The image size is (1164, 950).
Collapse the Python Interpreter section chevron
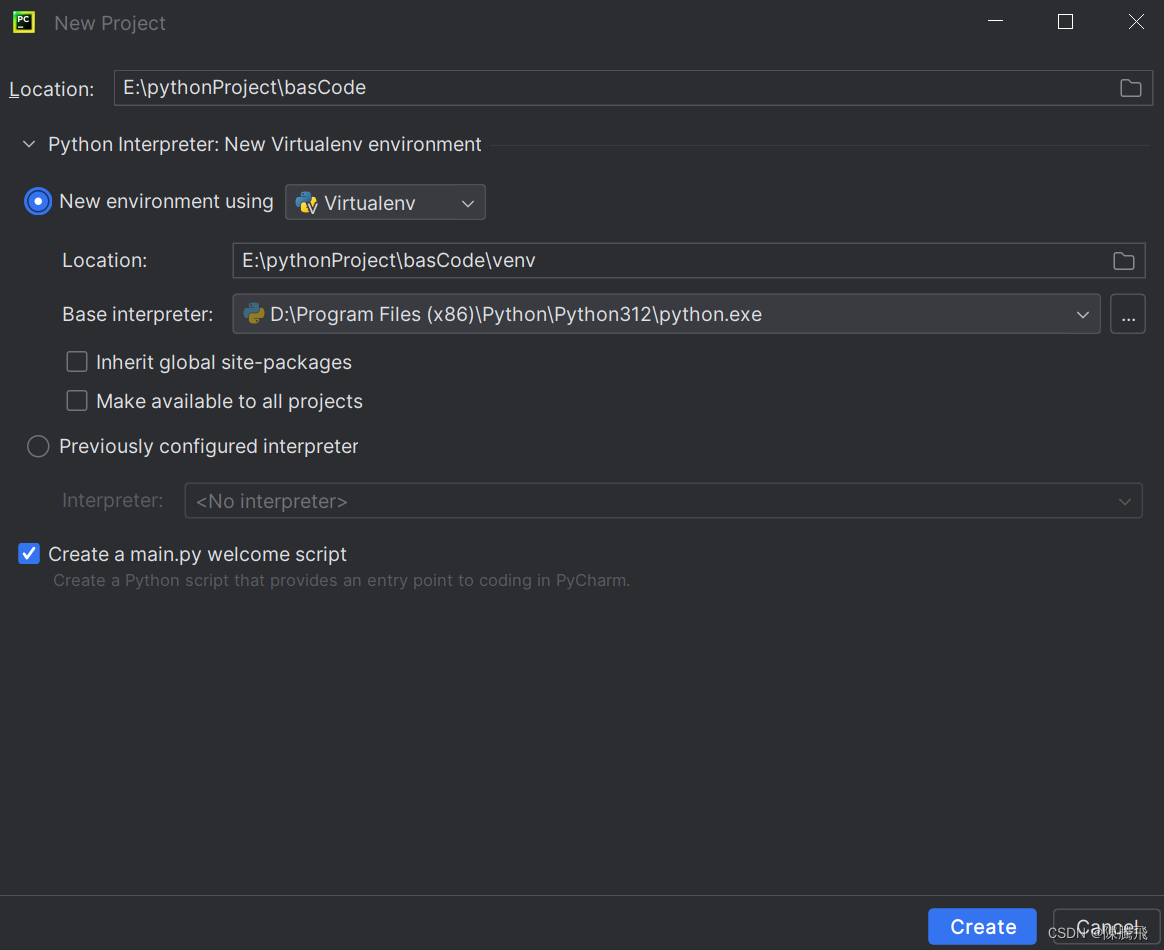click(29, 144)
